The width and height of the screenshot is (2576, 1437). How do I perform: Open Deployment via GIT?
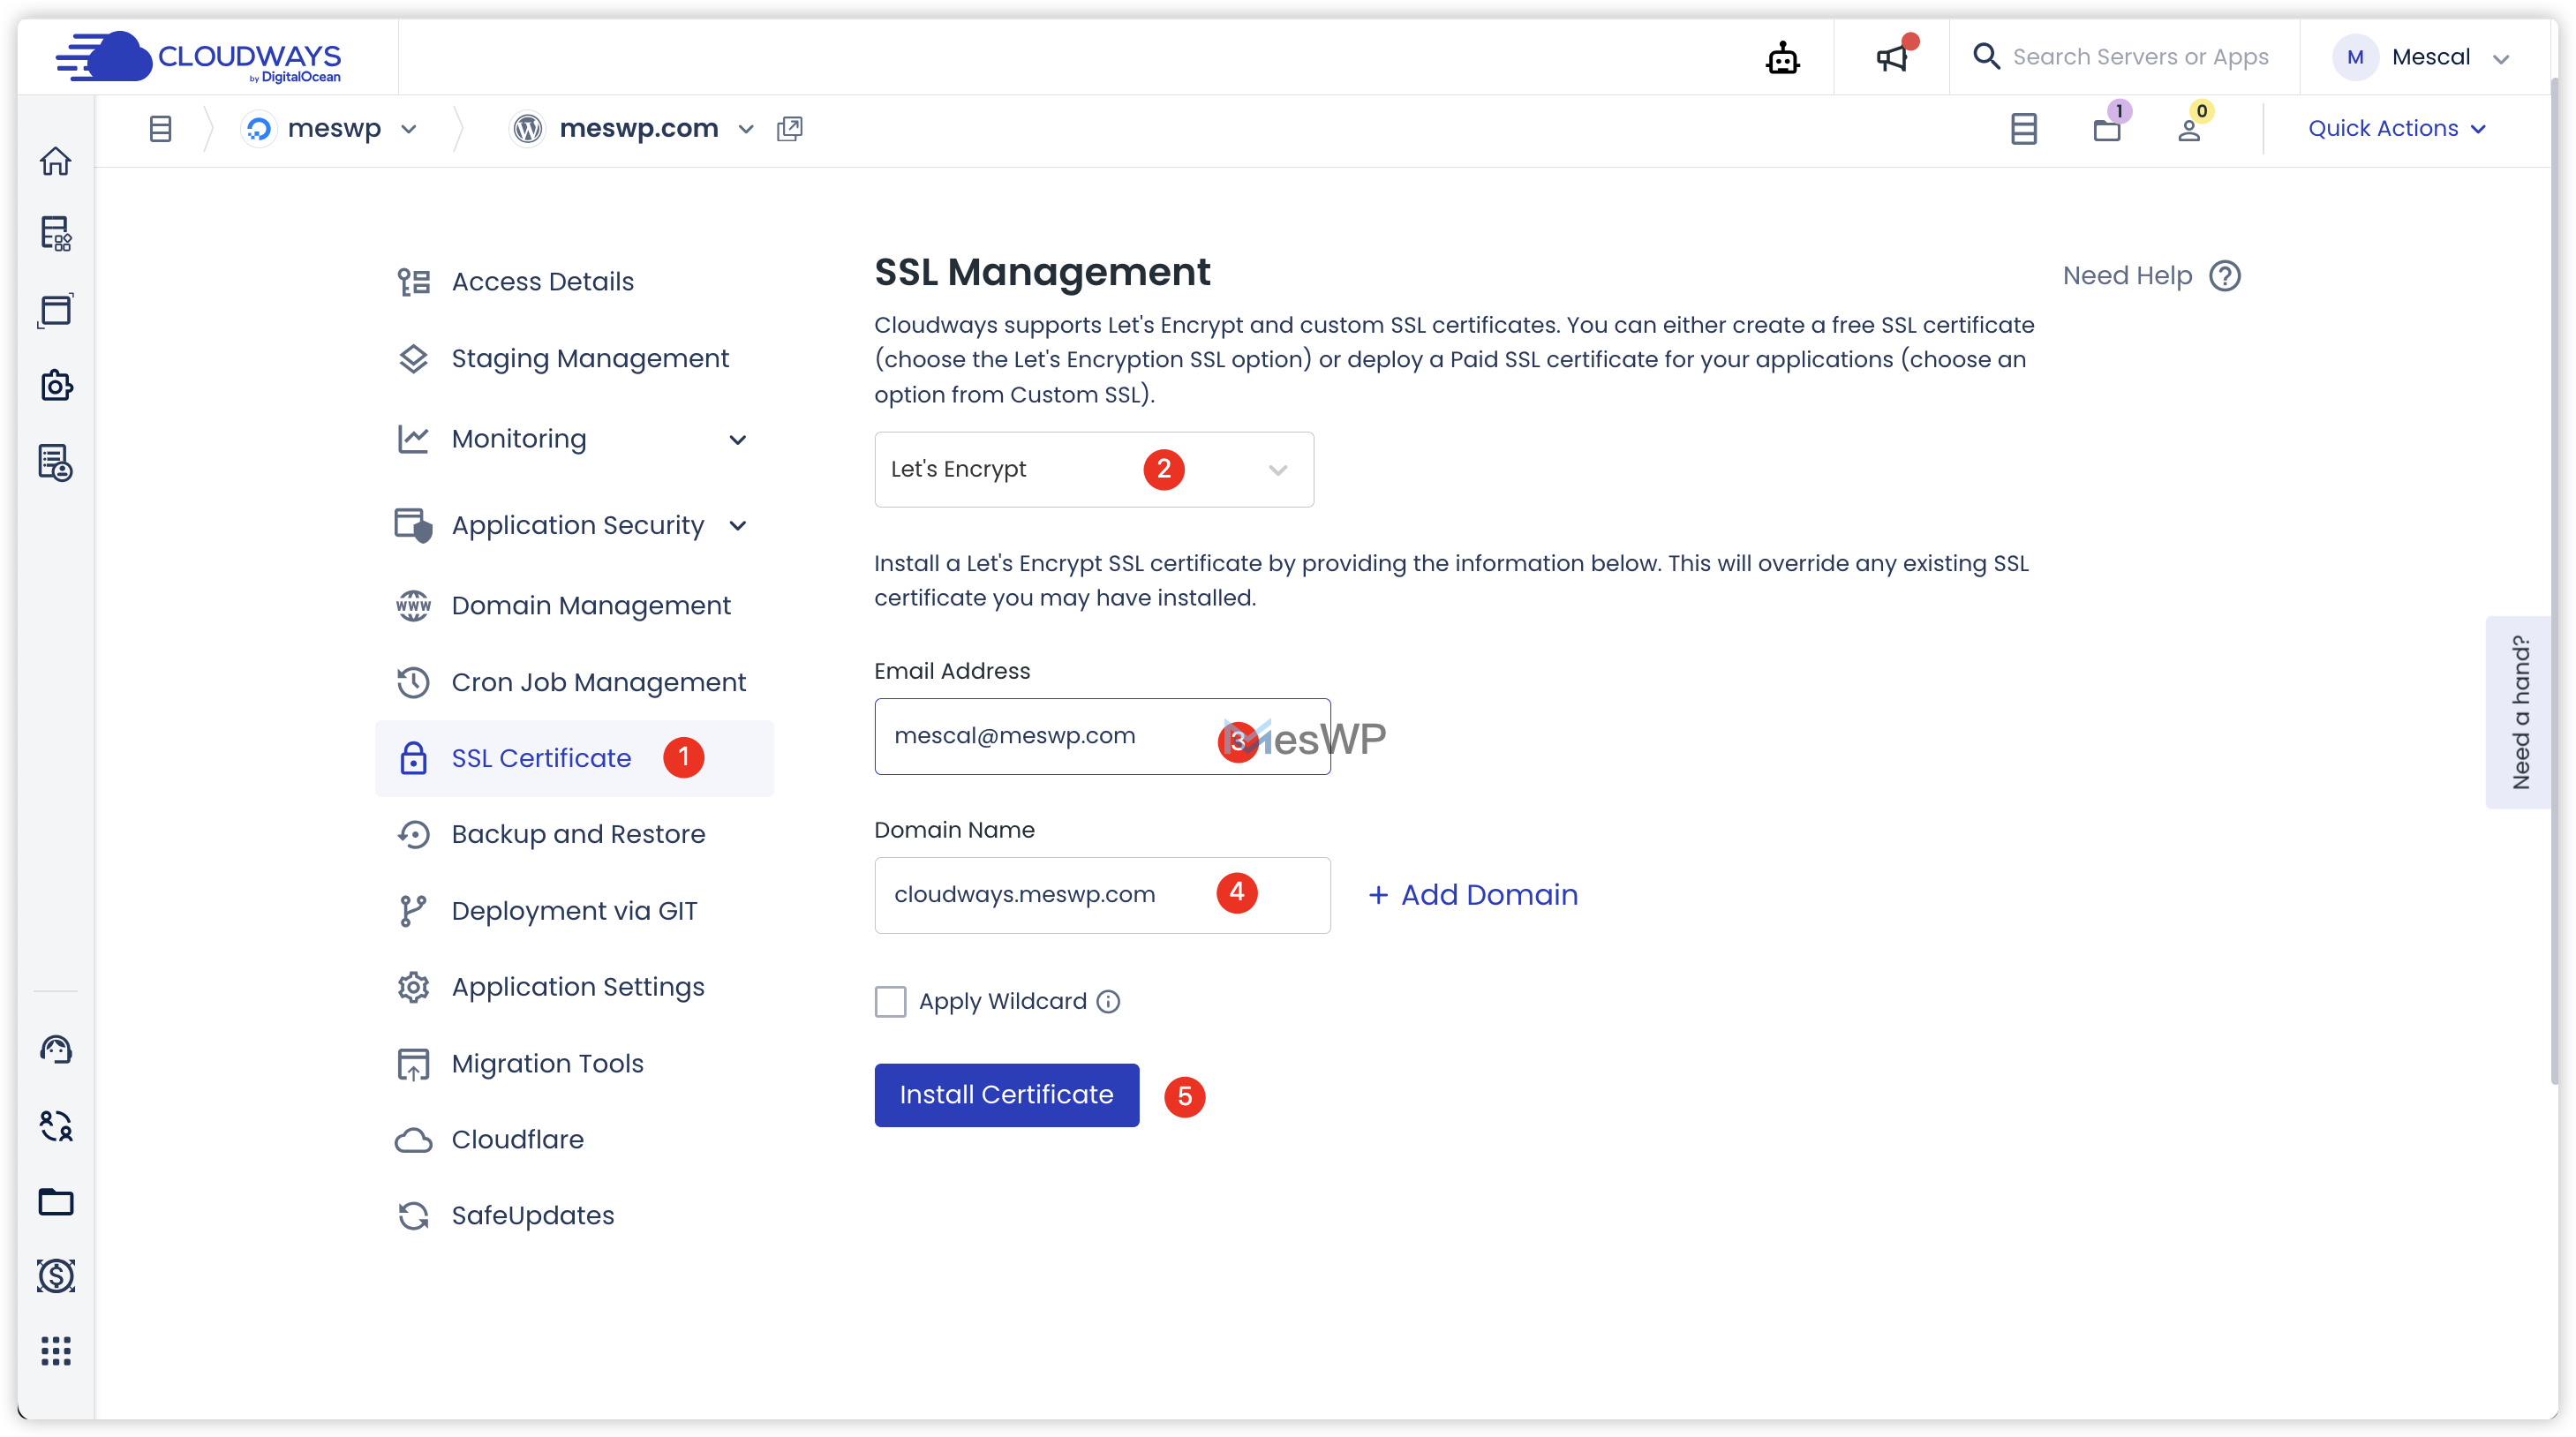574,912
